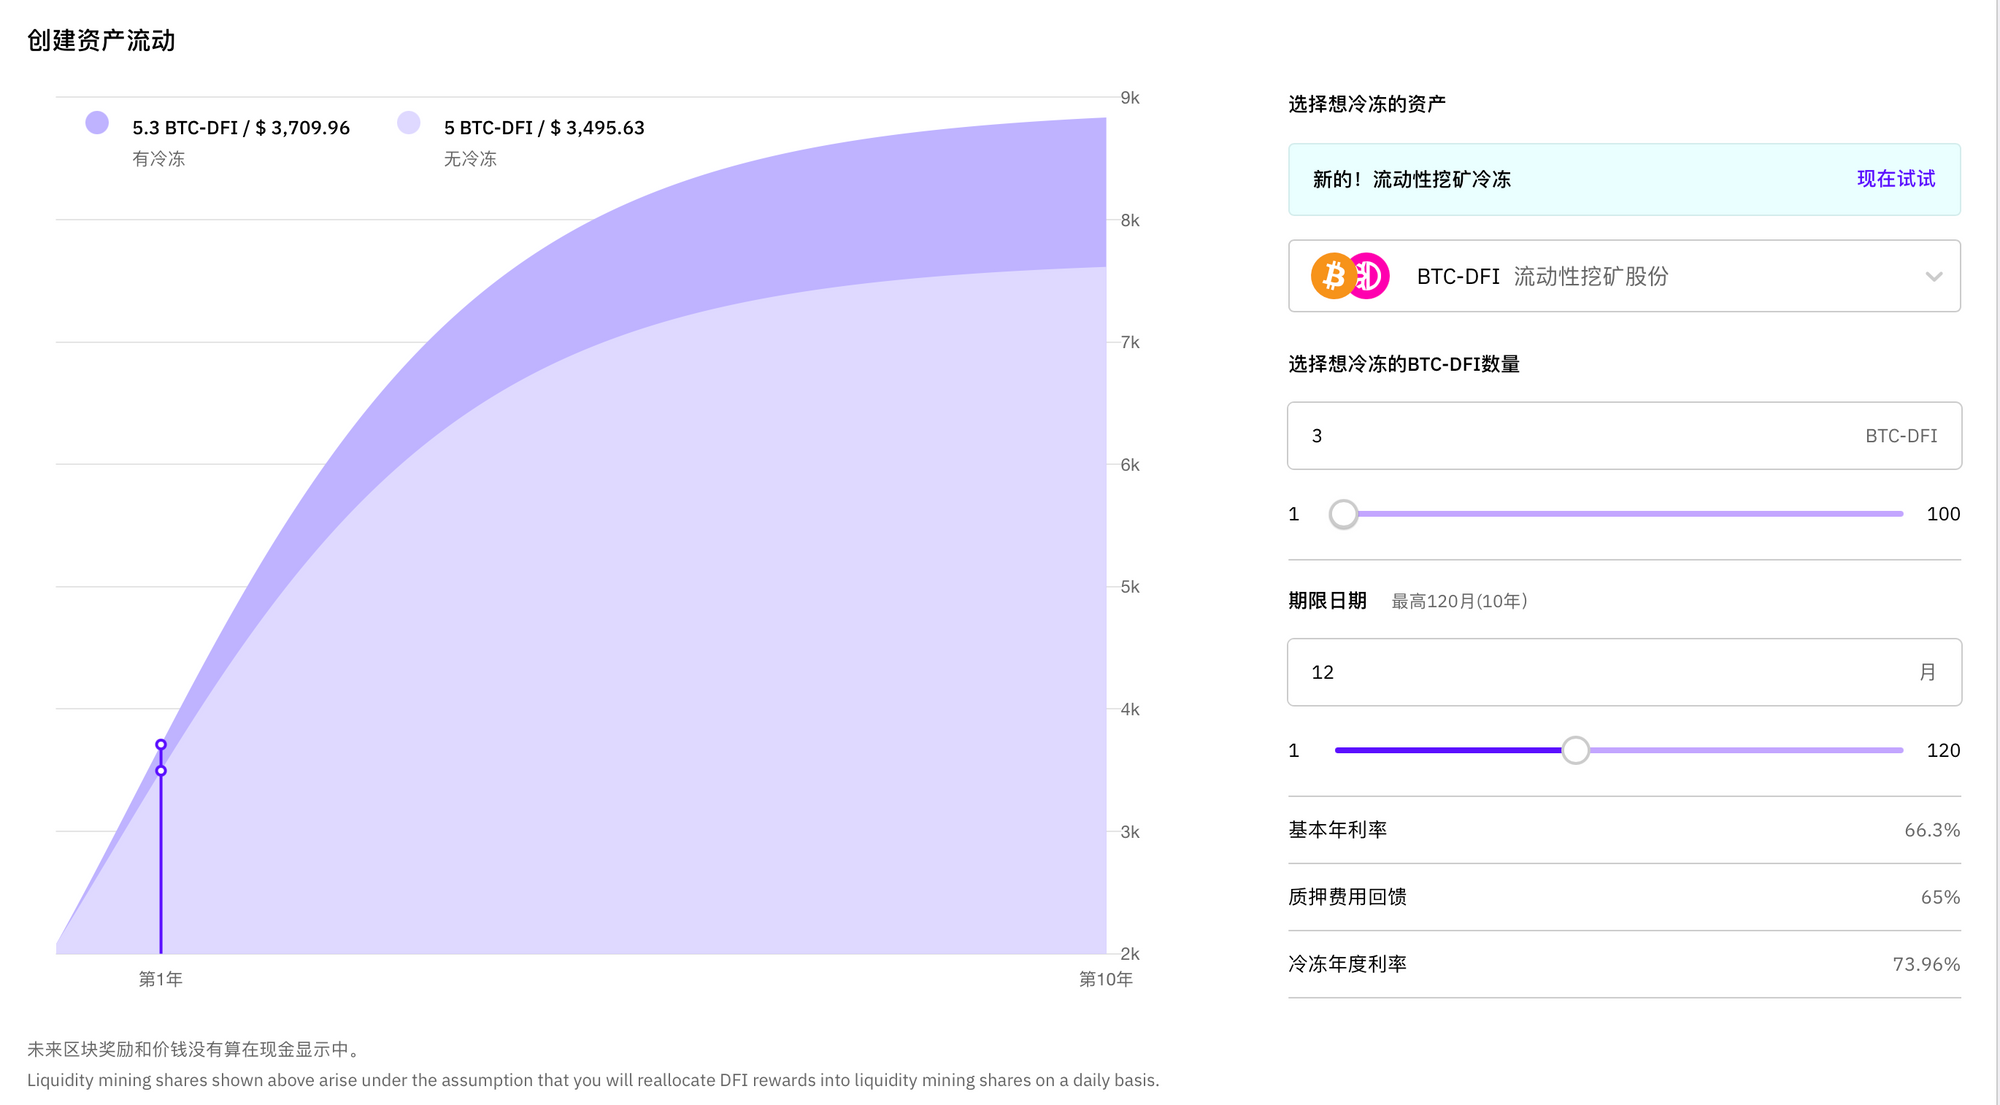
Task: Click the 新的！流动性挖矿冷冻 banner
Action: tap(1500, 180)
